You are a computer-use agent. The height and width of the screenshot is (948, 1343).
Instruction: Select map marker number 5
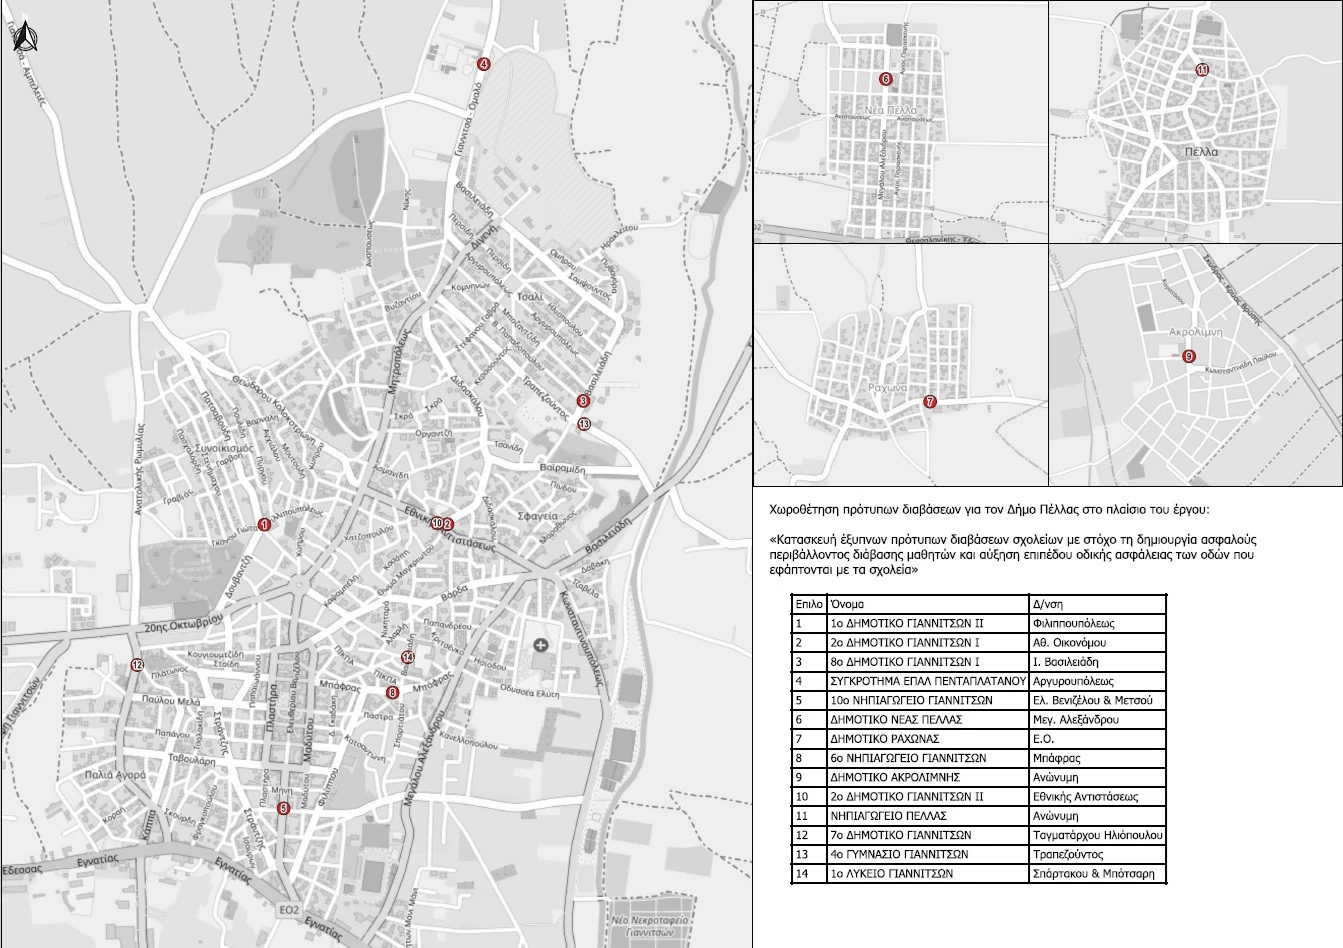point(283,808)
